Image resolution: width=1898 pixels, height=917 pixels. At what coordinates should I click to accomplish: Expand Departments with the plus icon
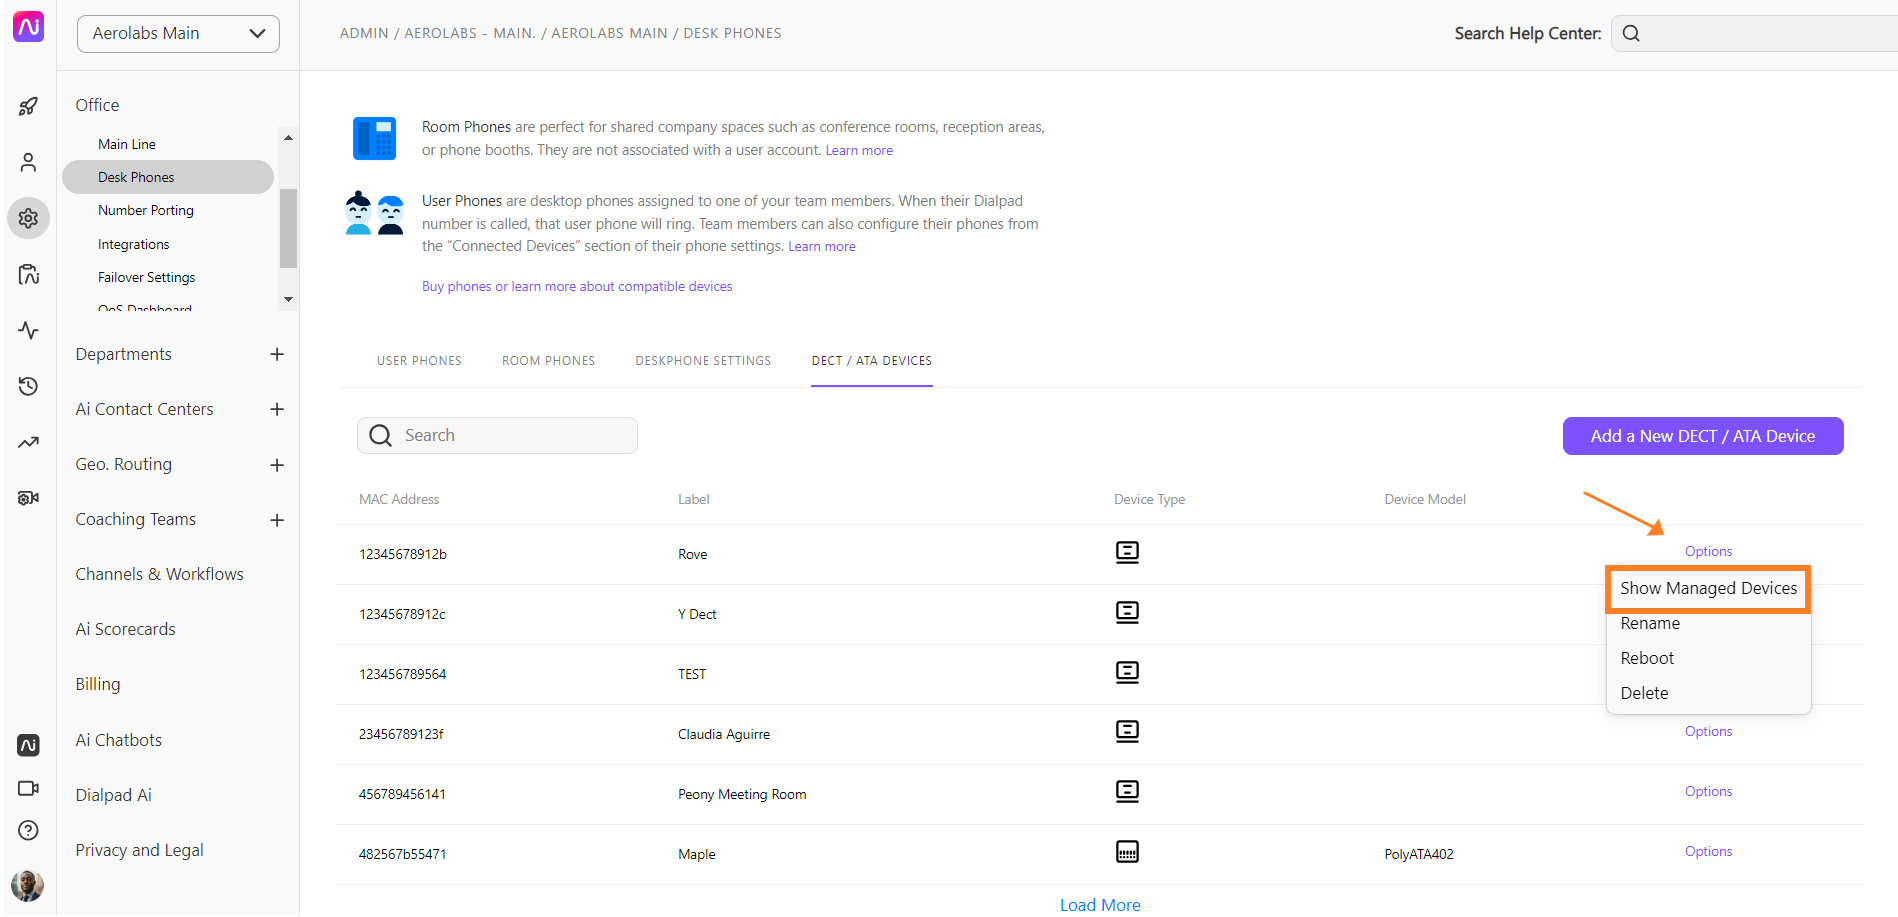(x=277, y=354)
